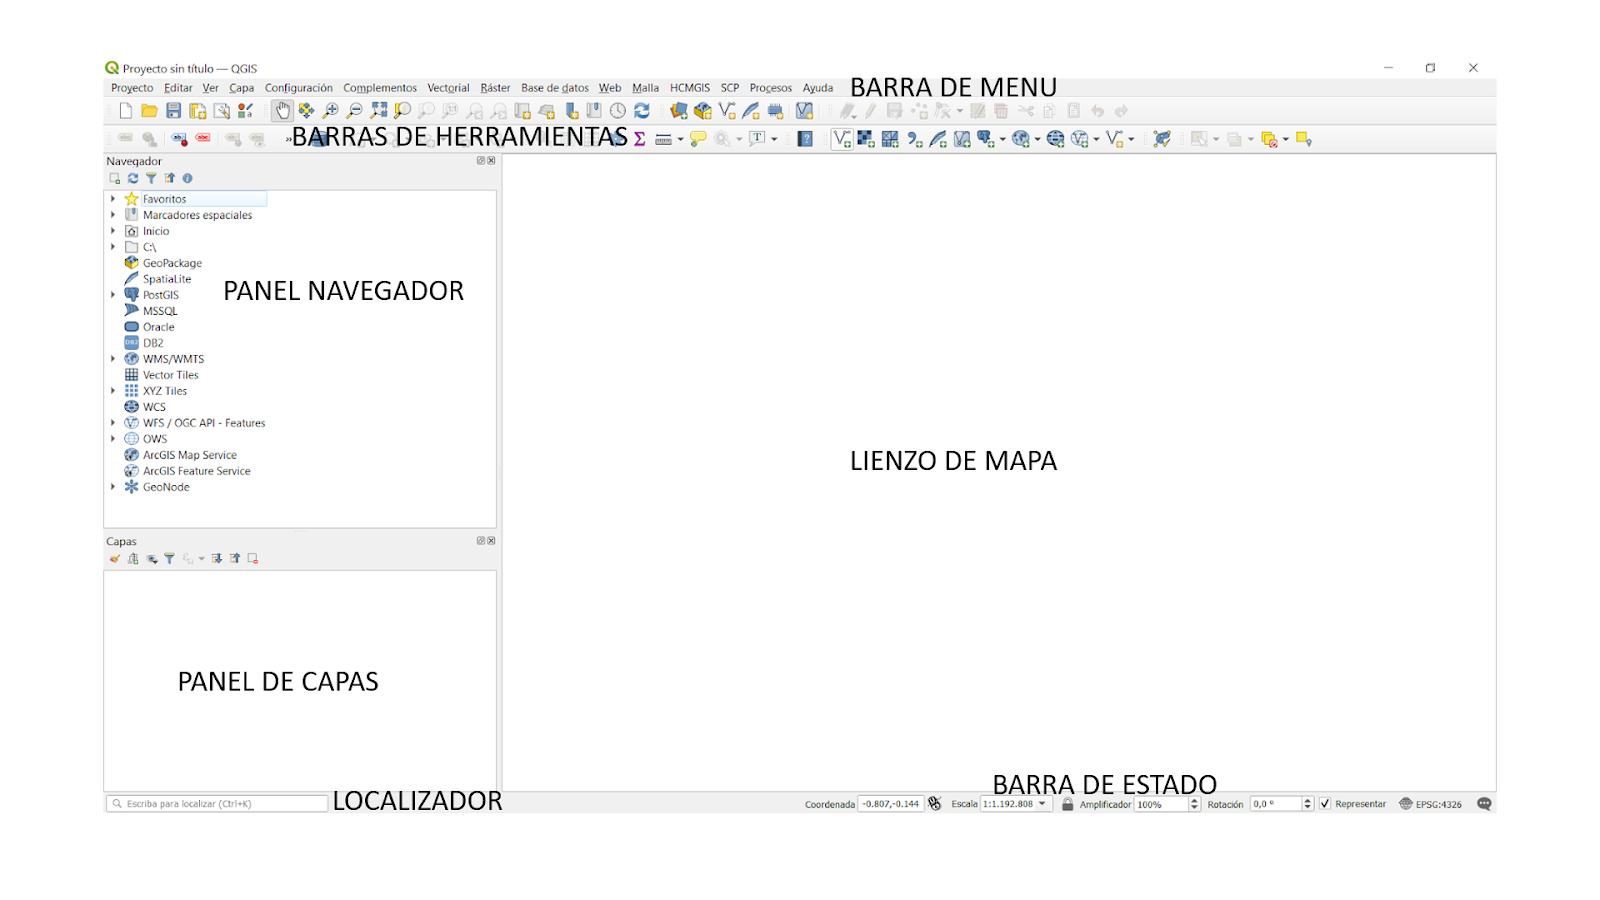Click the New Project icon
Screen dimensions: 1600x900
[126, 111]
